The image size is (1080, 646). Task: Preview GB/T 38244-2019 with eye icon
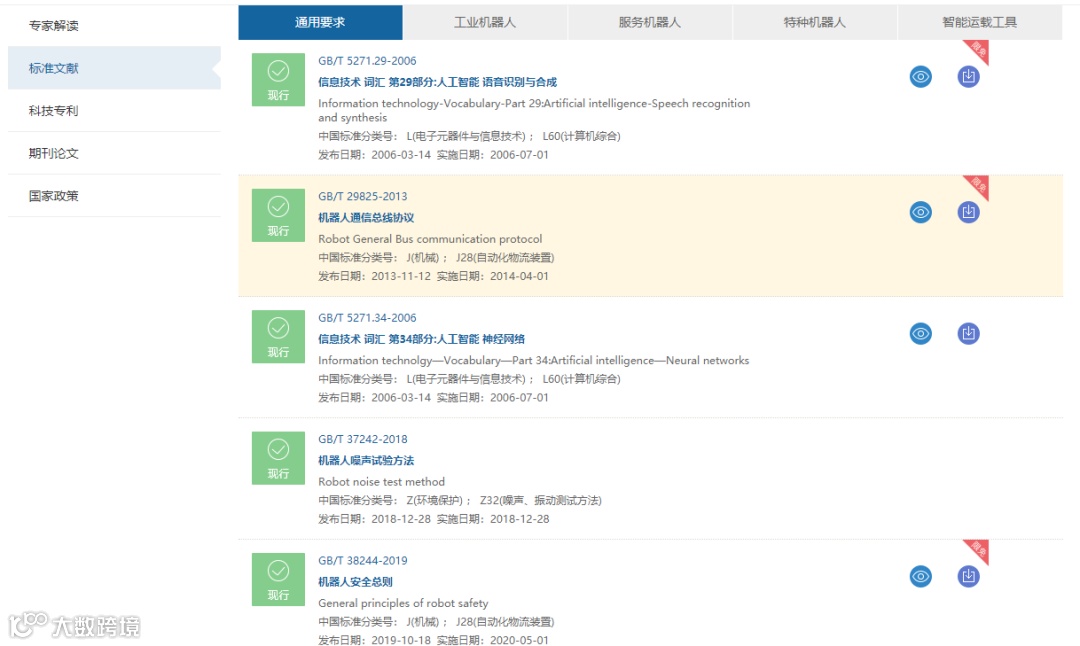pyautogui.click(x=920, y=576)
